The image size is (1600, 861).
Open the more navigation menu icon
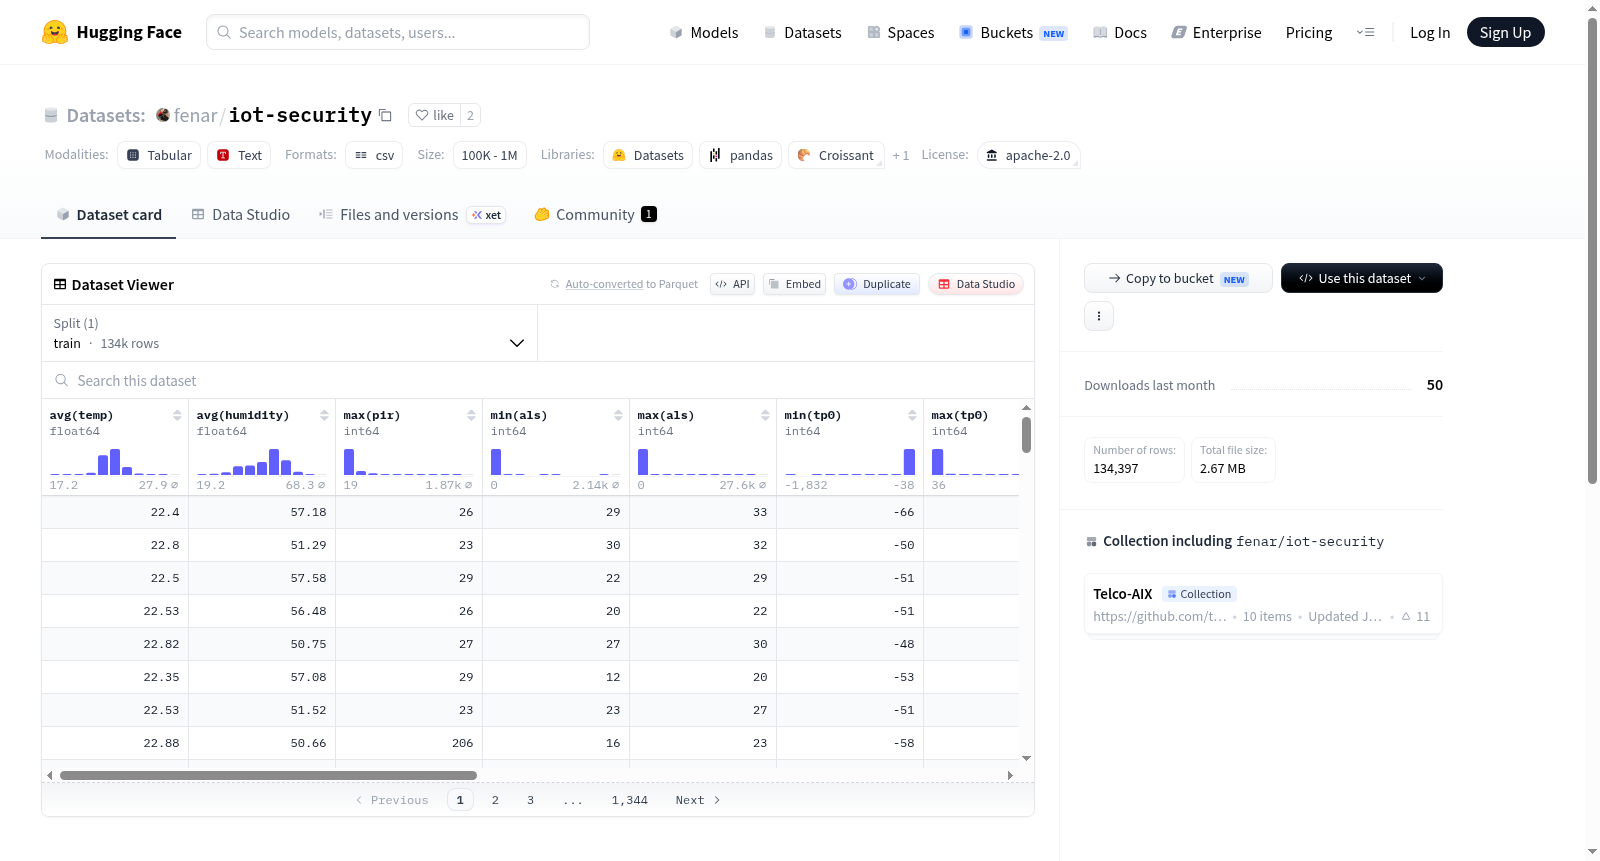point(1365,32)
